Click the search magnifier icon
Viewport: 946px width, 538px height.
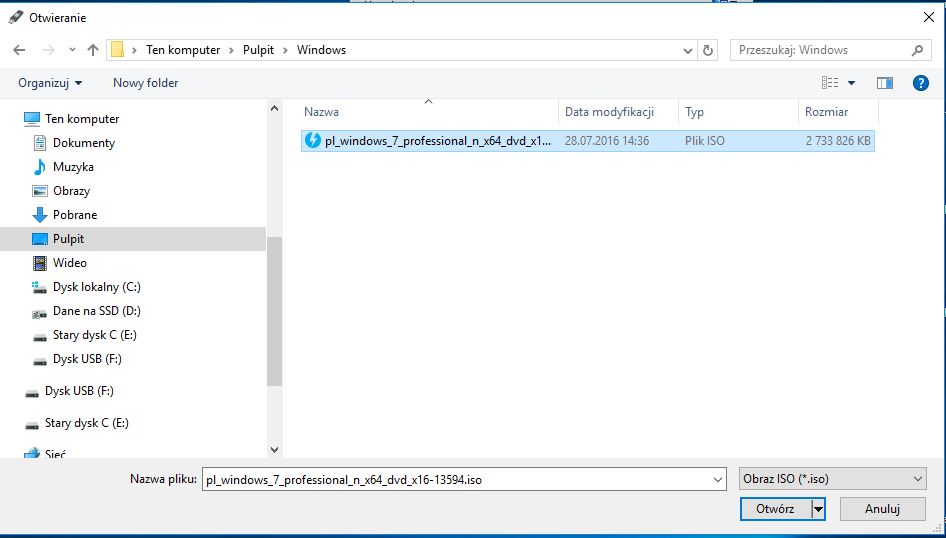(x=918, y=50)
